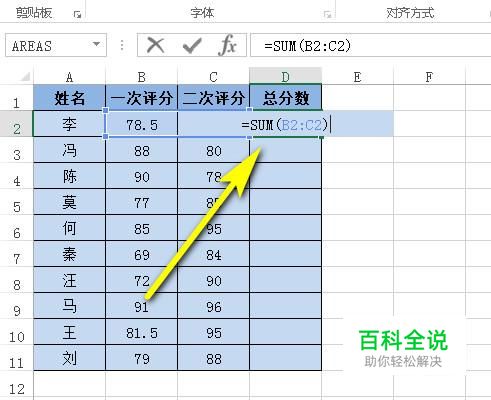
Task: Click the second score 84 in 秦's row
Action: [214, 254]
